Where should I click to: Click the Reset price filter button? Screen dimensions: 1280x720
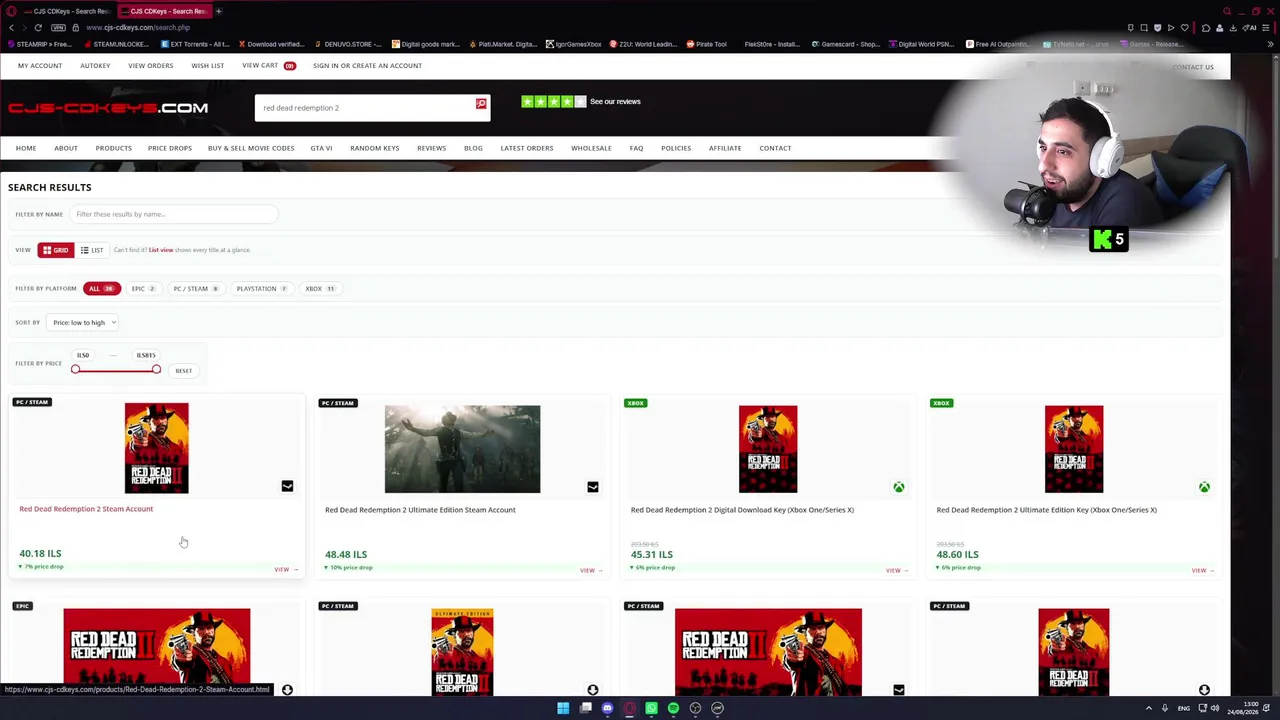point(183,371)
